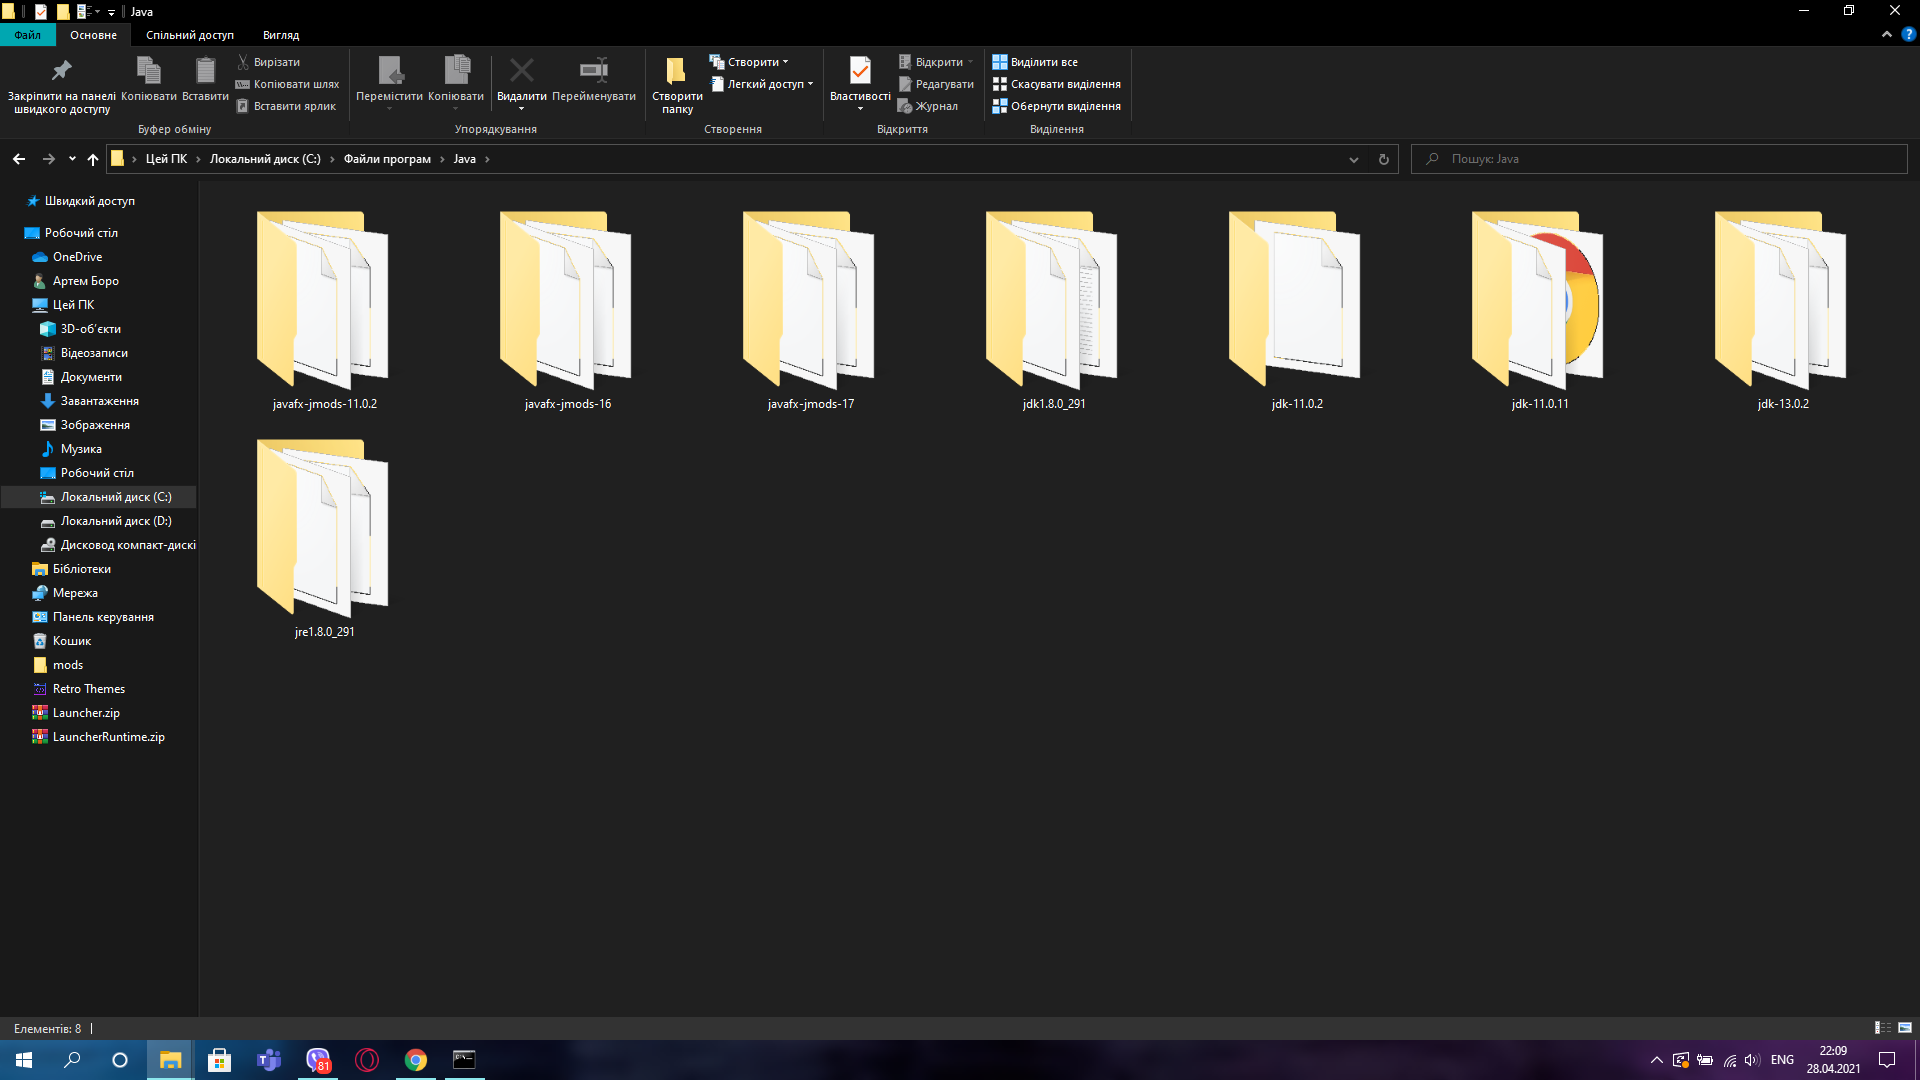Delete selection using the Видалити icon
This screenshot has width=1920, height=1080.
pos(521,70)
